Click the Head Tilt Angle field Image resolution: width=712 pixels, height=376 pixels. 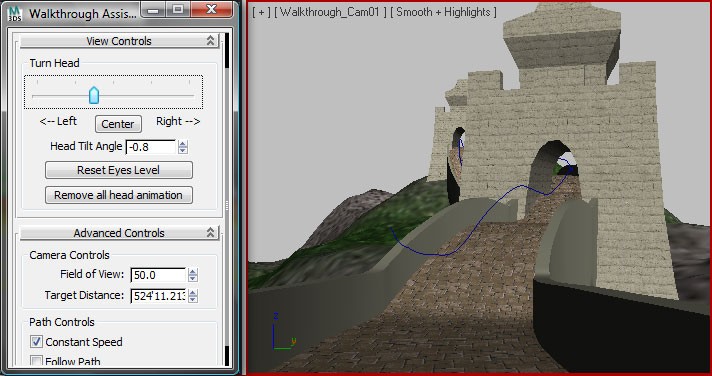pos(151,147)
